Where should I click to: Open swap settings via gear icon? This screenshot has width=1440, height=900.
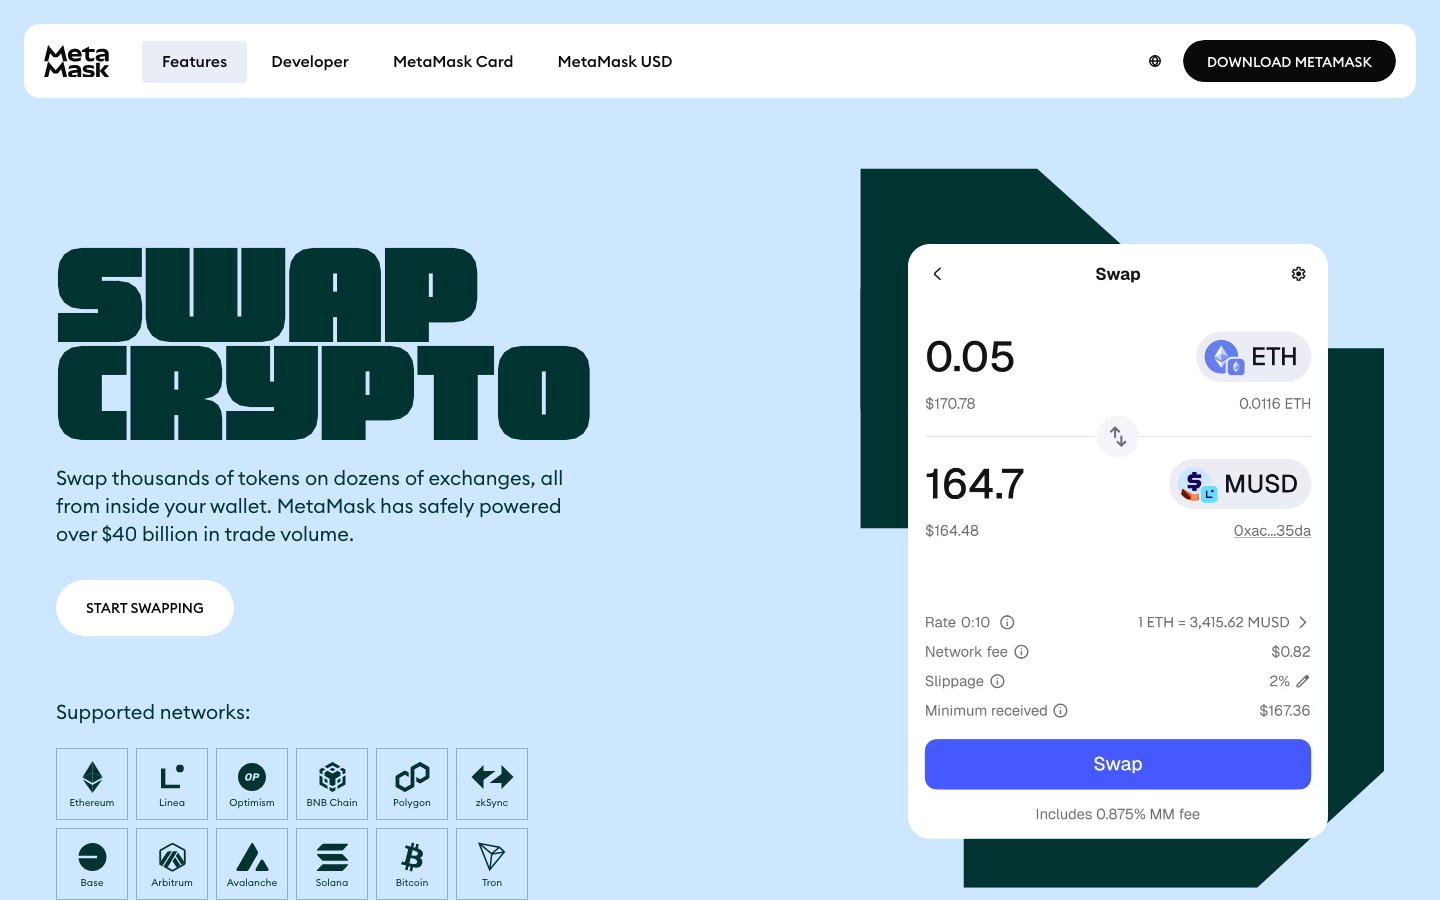(1298, 273)
